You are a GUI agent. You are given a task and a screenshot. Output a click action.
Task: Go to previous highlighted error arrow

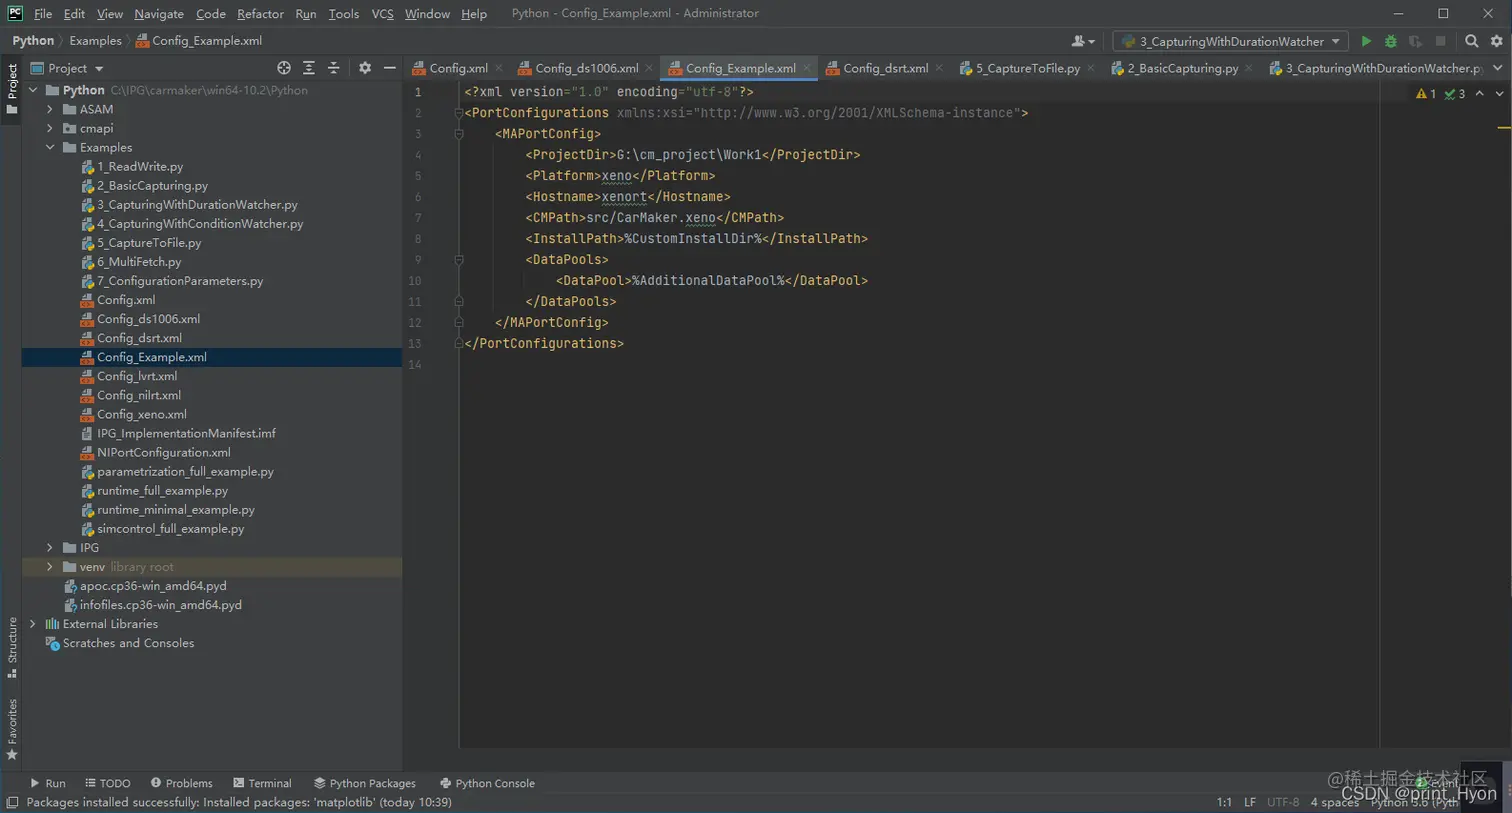[x=1480, y=93]
